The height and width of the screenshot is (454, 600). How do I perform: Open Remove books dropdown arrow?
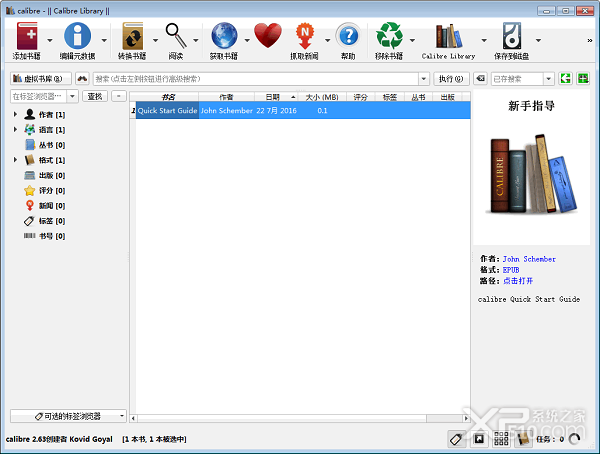pos(412,40)
